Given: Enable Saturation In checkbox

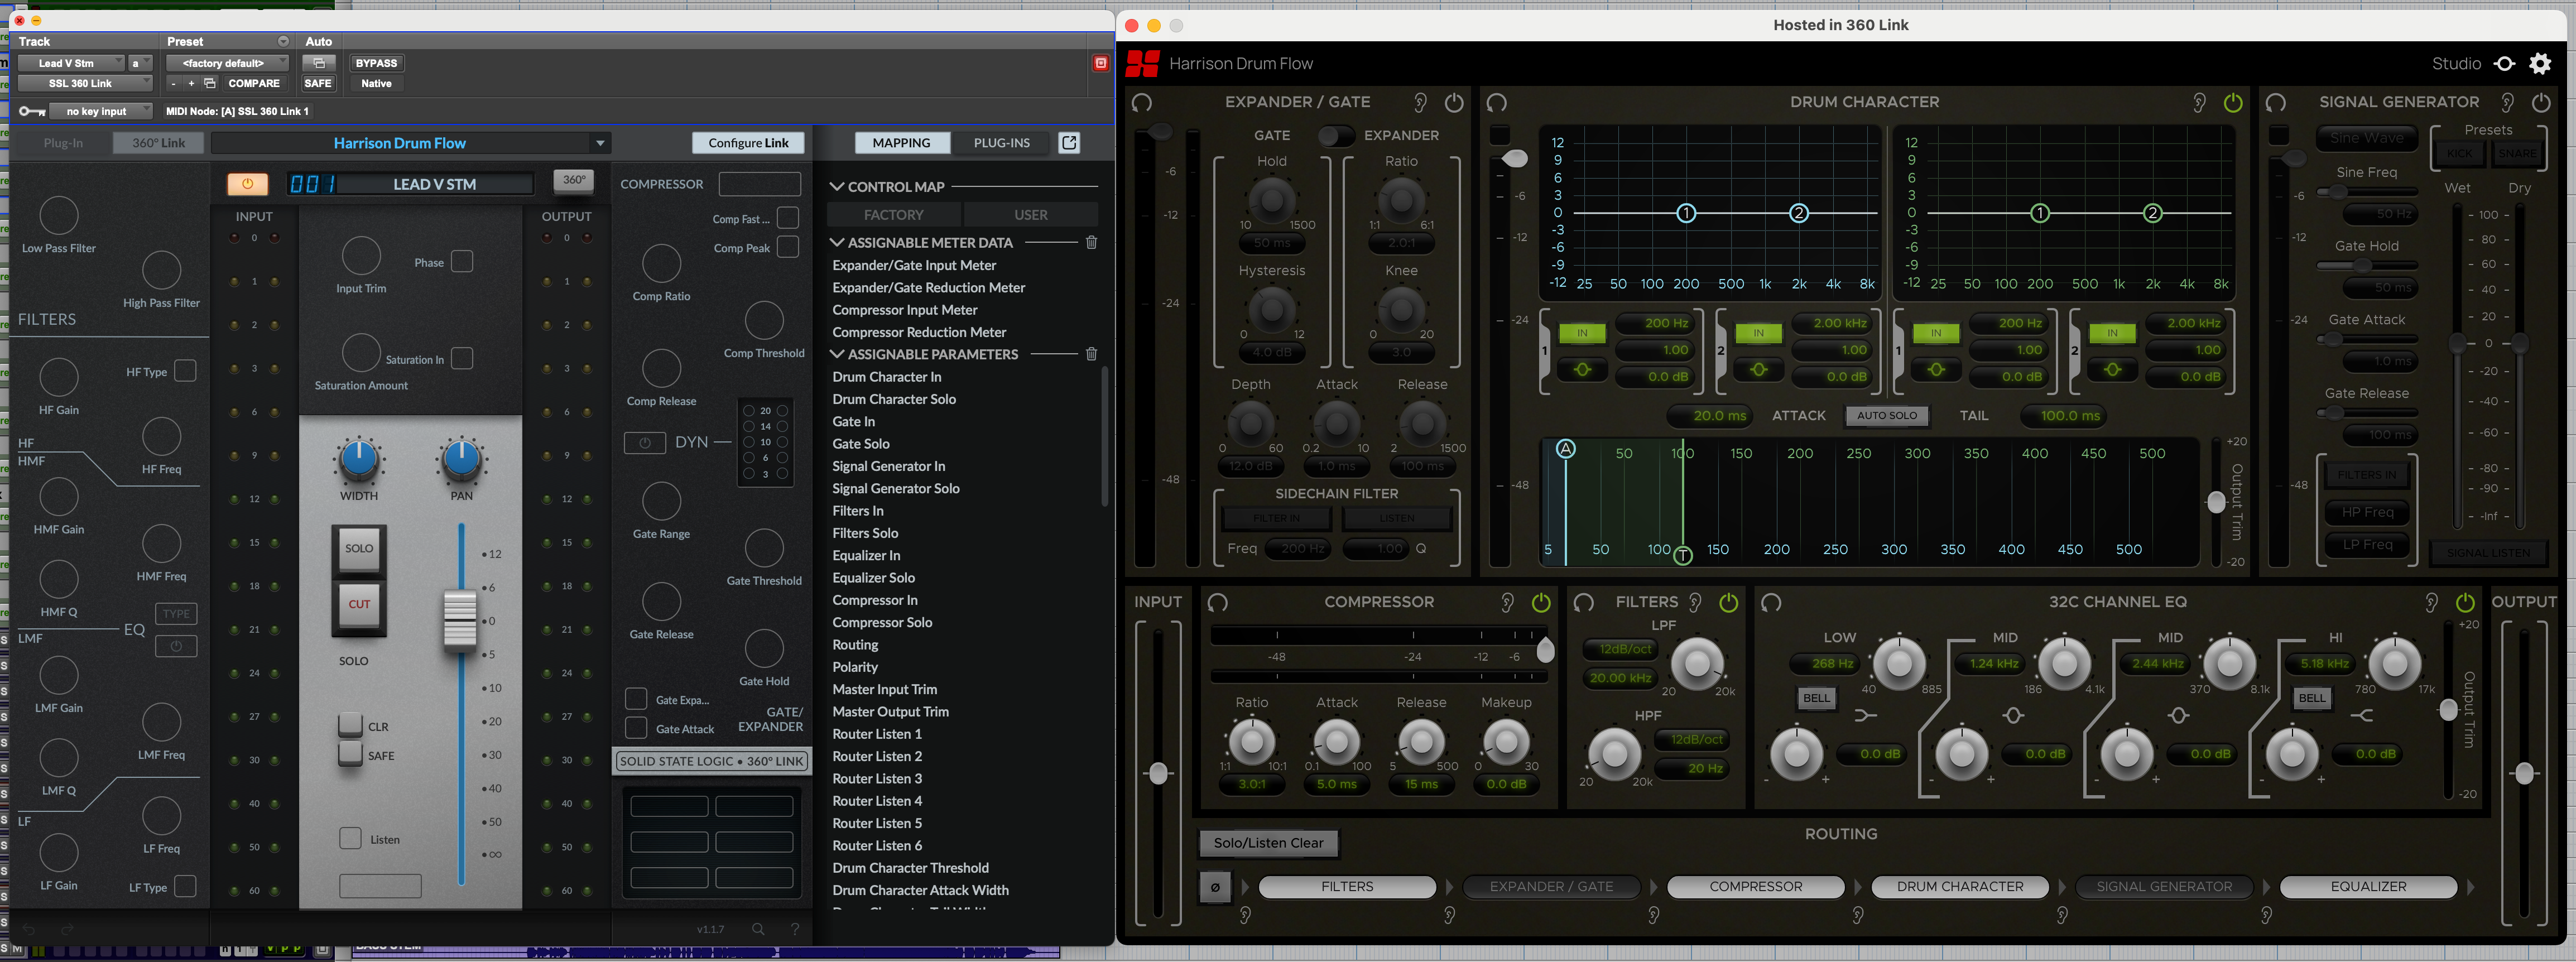Looking at the screenshot, I should coord(461,358).
